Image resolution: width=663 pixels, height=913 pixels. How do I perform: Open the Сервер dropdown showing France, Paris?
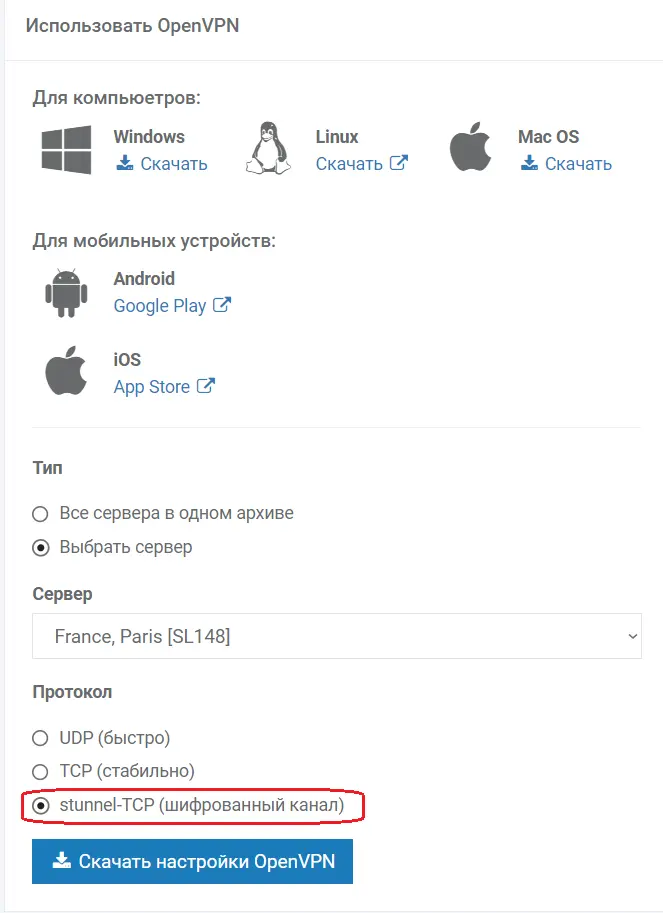coord(336,636)
